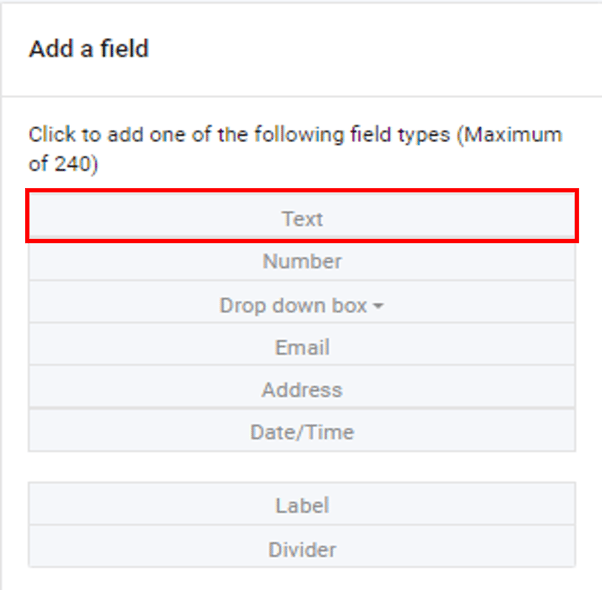The image size is (602, 590).
Task: Click the "Add a field" panel heading
Action: tap(89, 49)
